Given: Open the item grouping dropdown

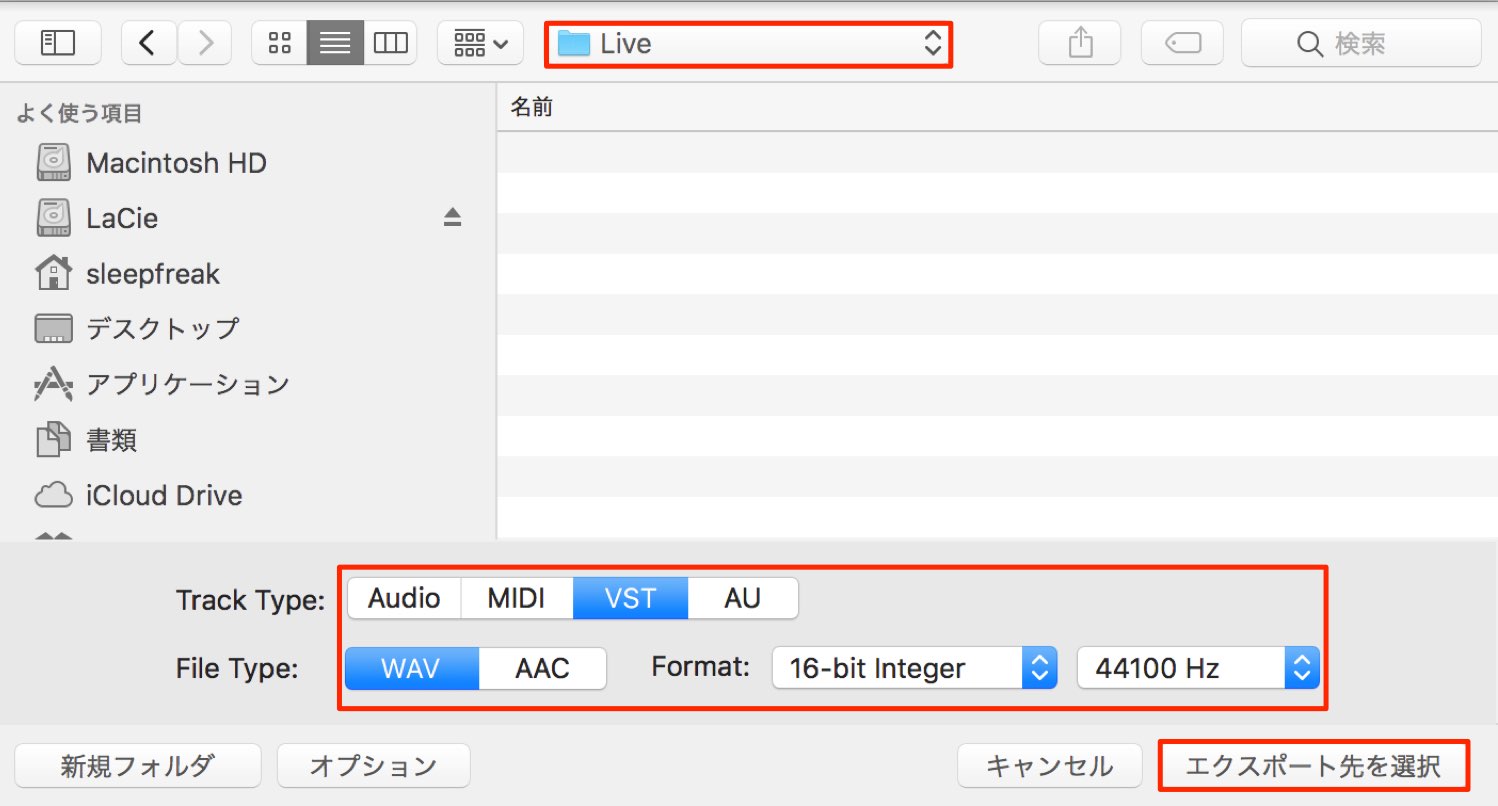Looking at the screenshot, I should pyautogui.click(x=481, y=43).
